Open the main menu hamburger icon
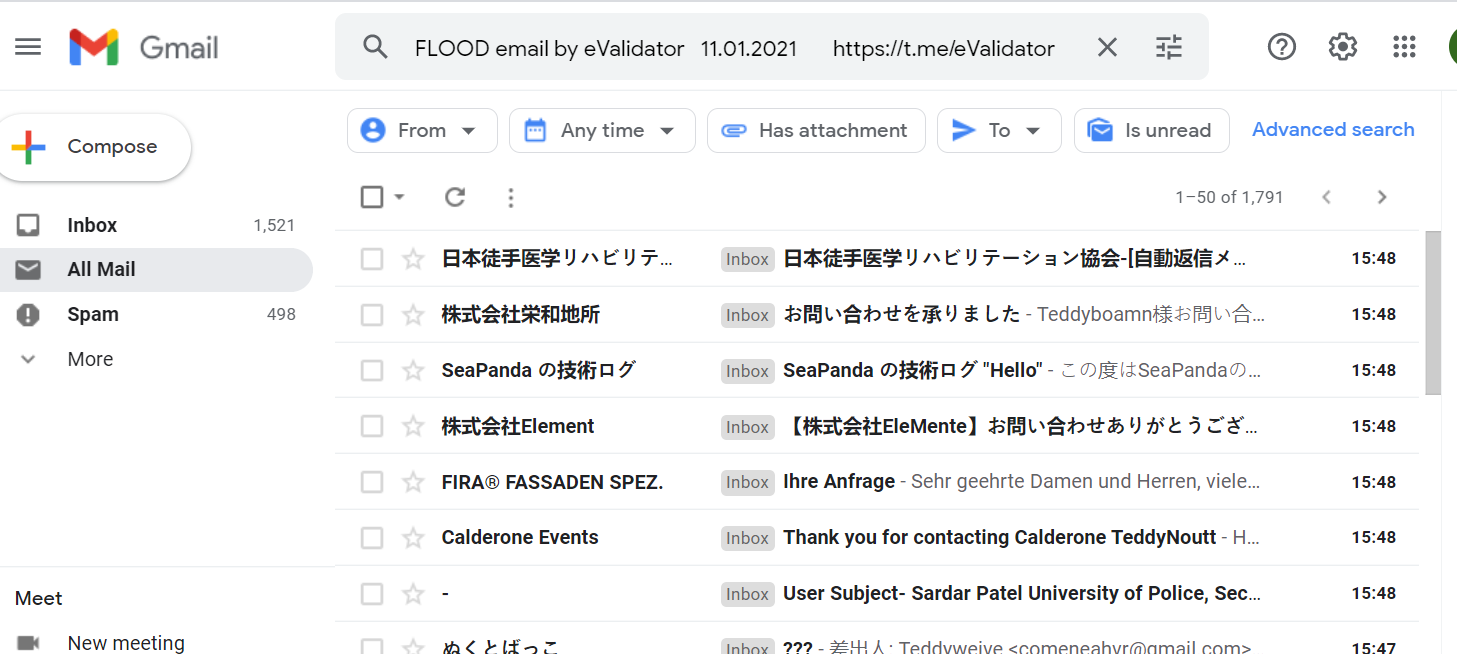 tap(28, 47)
